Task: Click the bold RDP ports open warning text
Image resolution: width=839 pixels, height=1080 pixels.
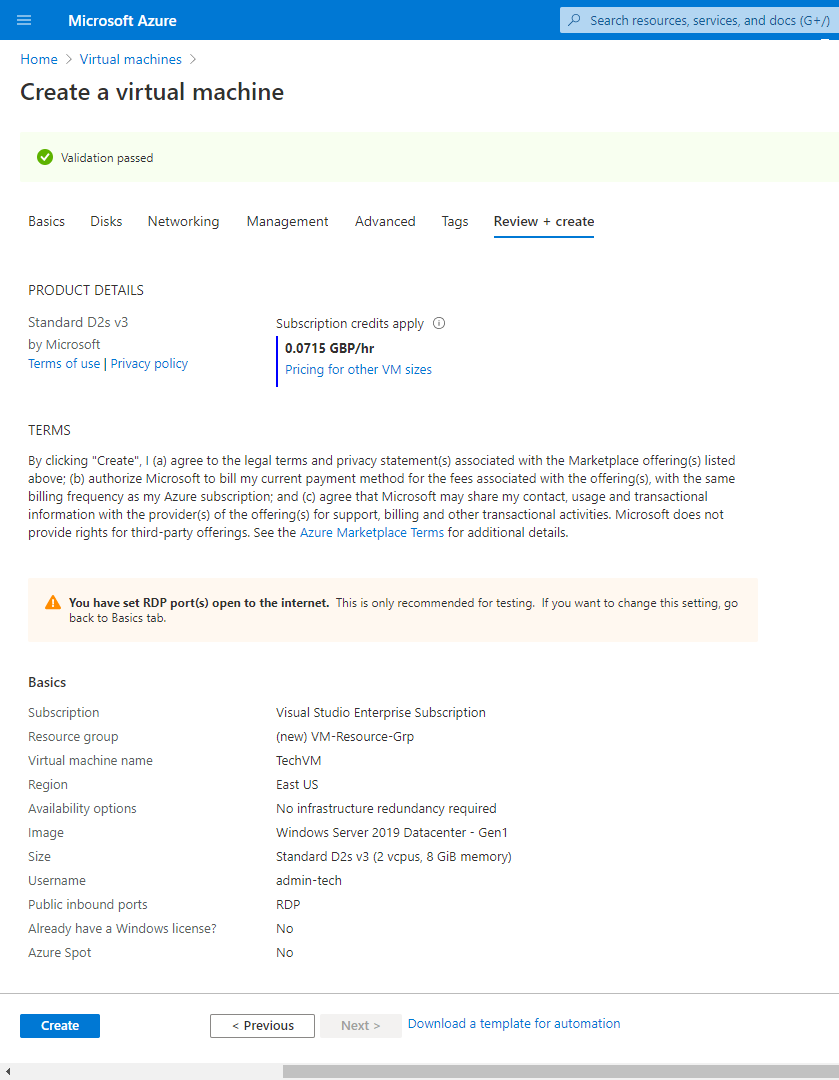Action: click(x=199, y=603)
